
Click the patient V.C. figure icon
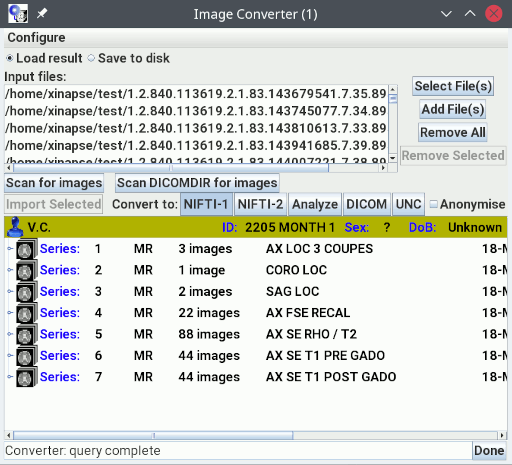[x=15, y=227]
